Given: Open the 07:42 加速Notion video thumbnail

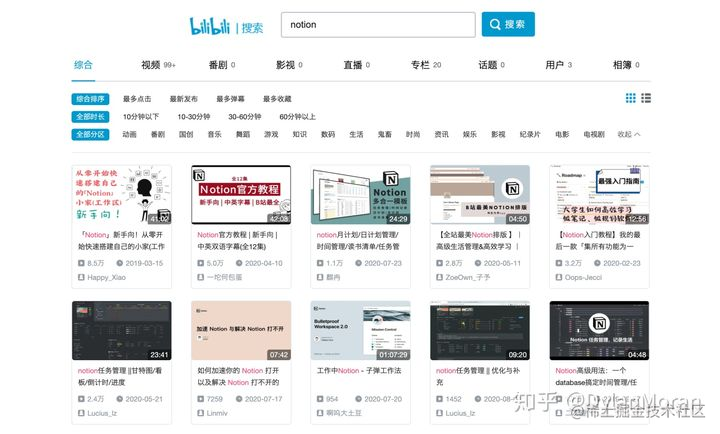Looking at the screenshot, I should coord(241,331).
